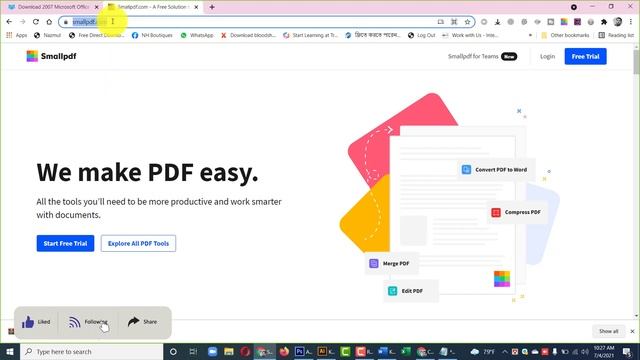
Task: Go back using the browser back arrow
Action: (x=9, y=22)
